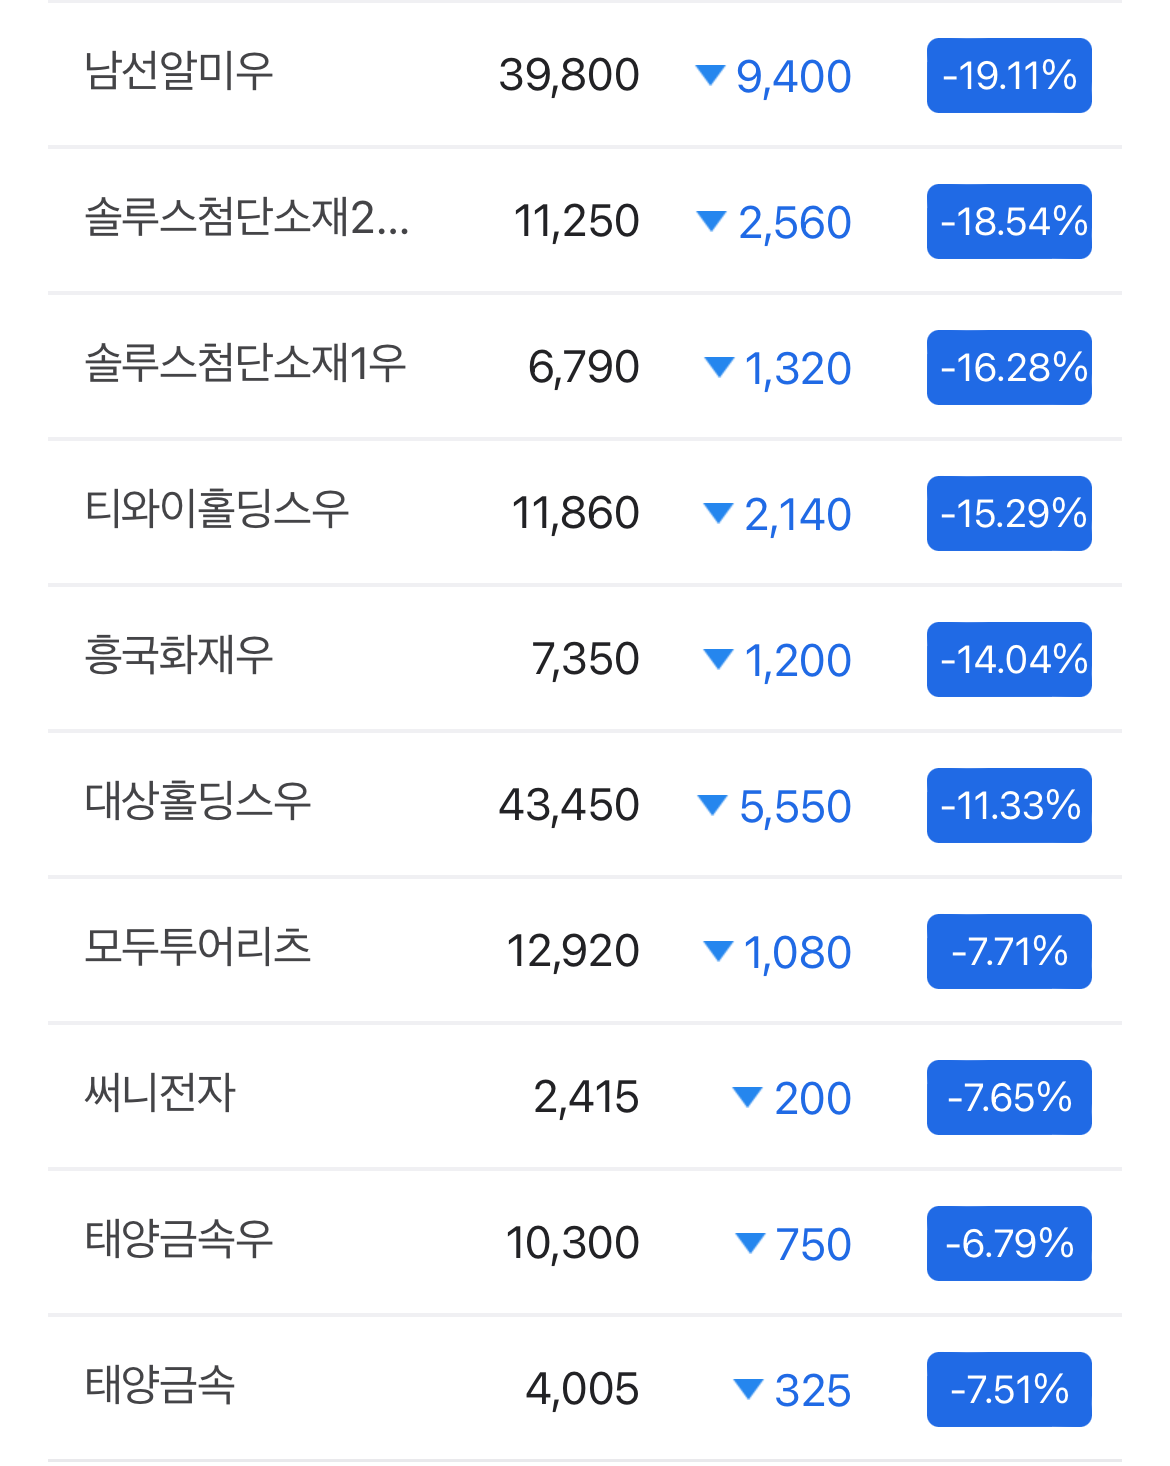Tap the blue triangle before 750
Viewport: 1170px width, 1466px height.
(750, 1243)
